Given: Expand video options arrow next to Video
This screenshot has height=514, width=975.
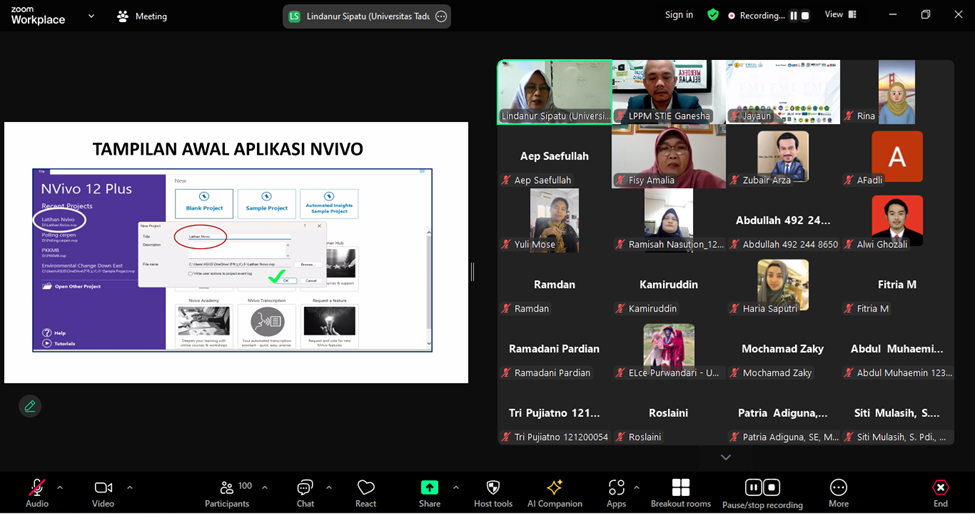Looking at the screenshot, I should 129,488.
